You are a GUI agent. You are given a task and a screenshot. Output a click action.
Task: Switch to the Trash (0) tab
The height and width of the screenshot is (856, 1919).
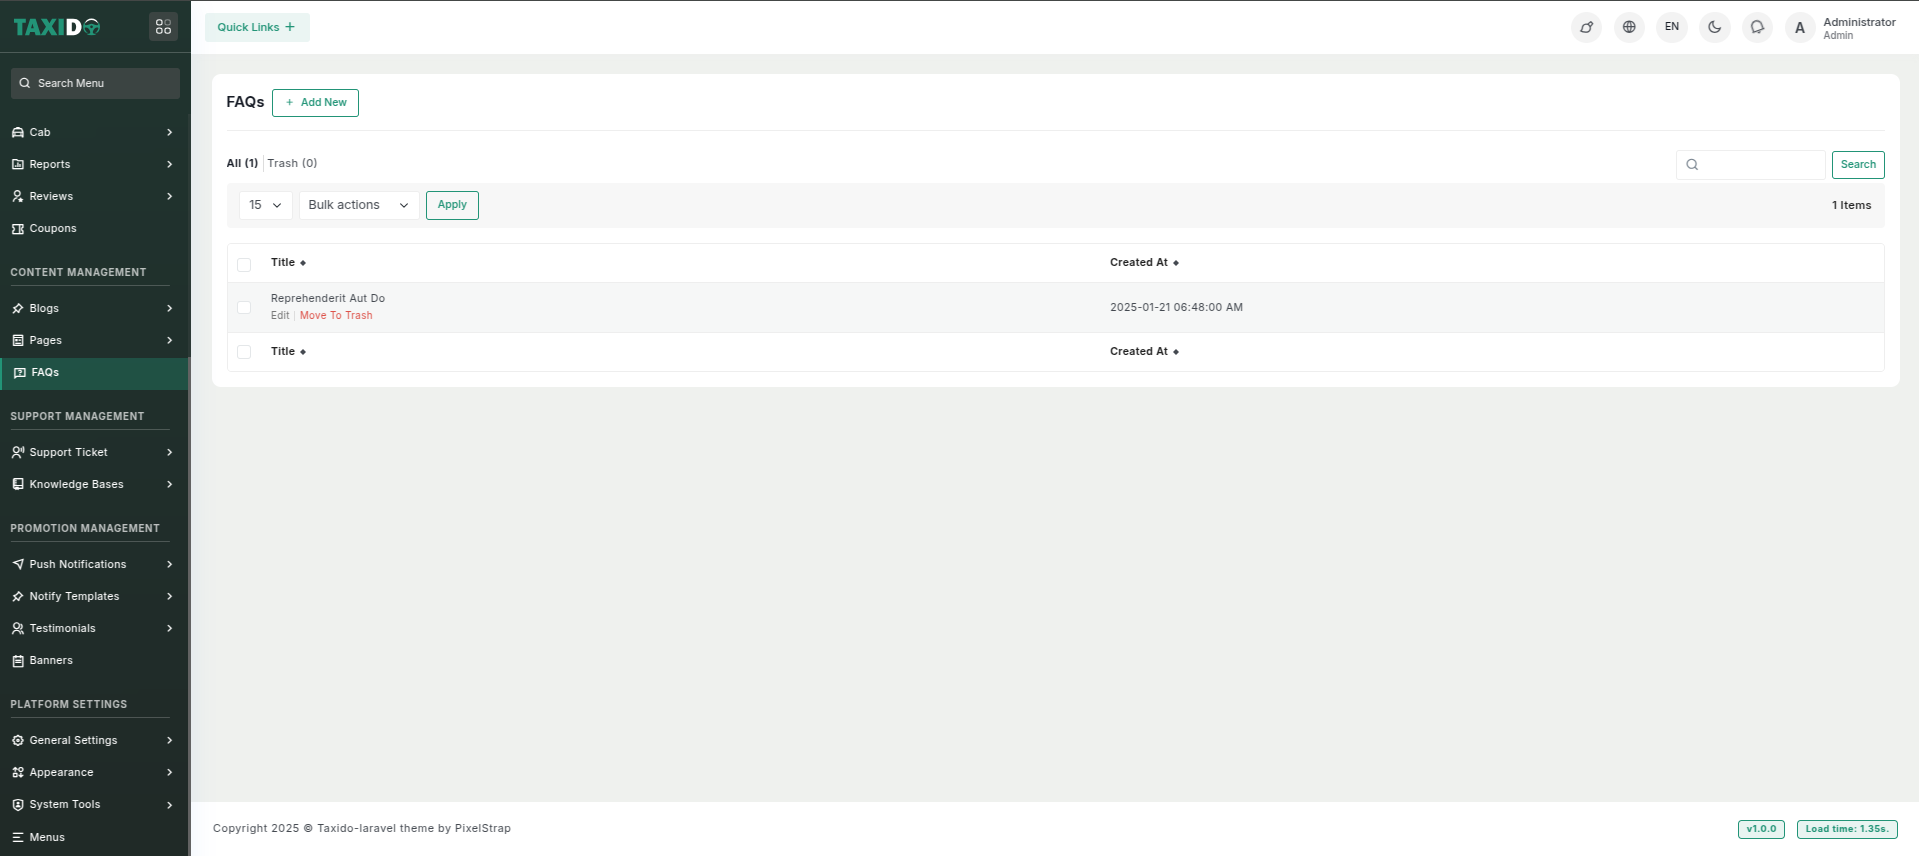point(292,163)
